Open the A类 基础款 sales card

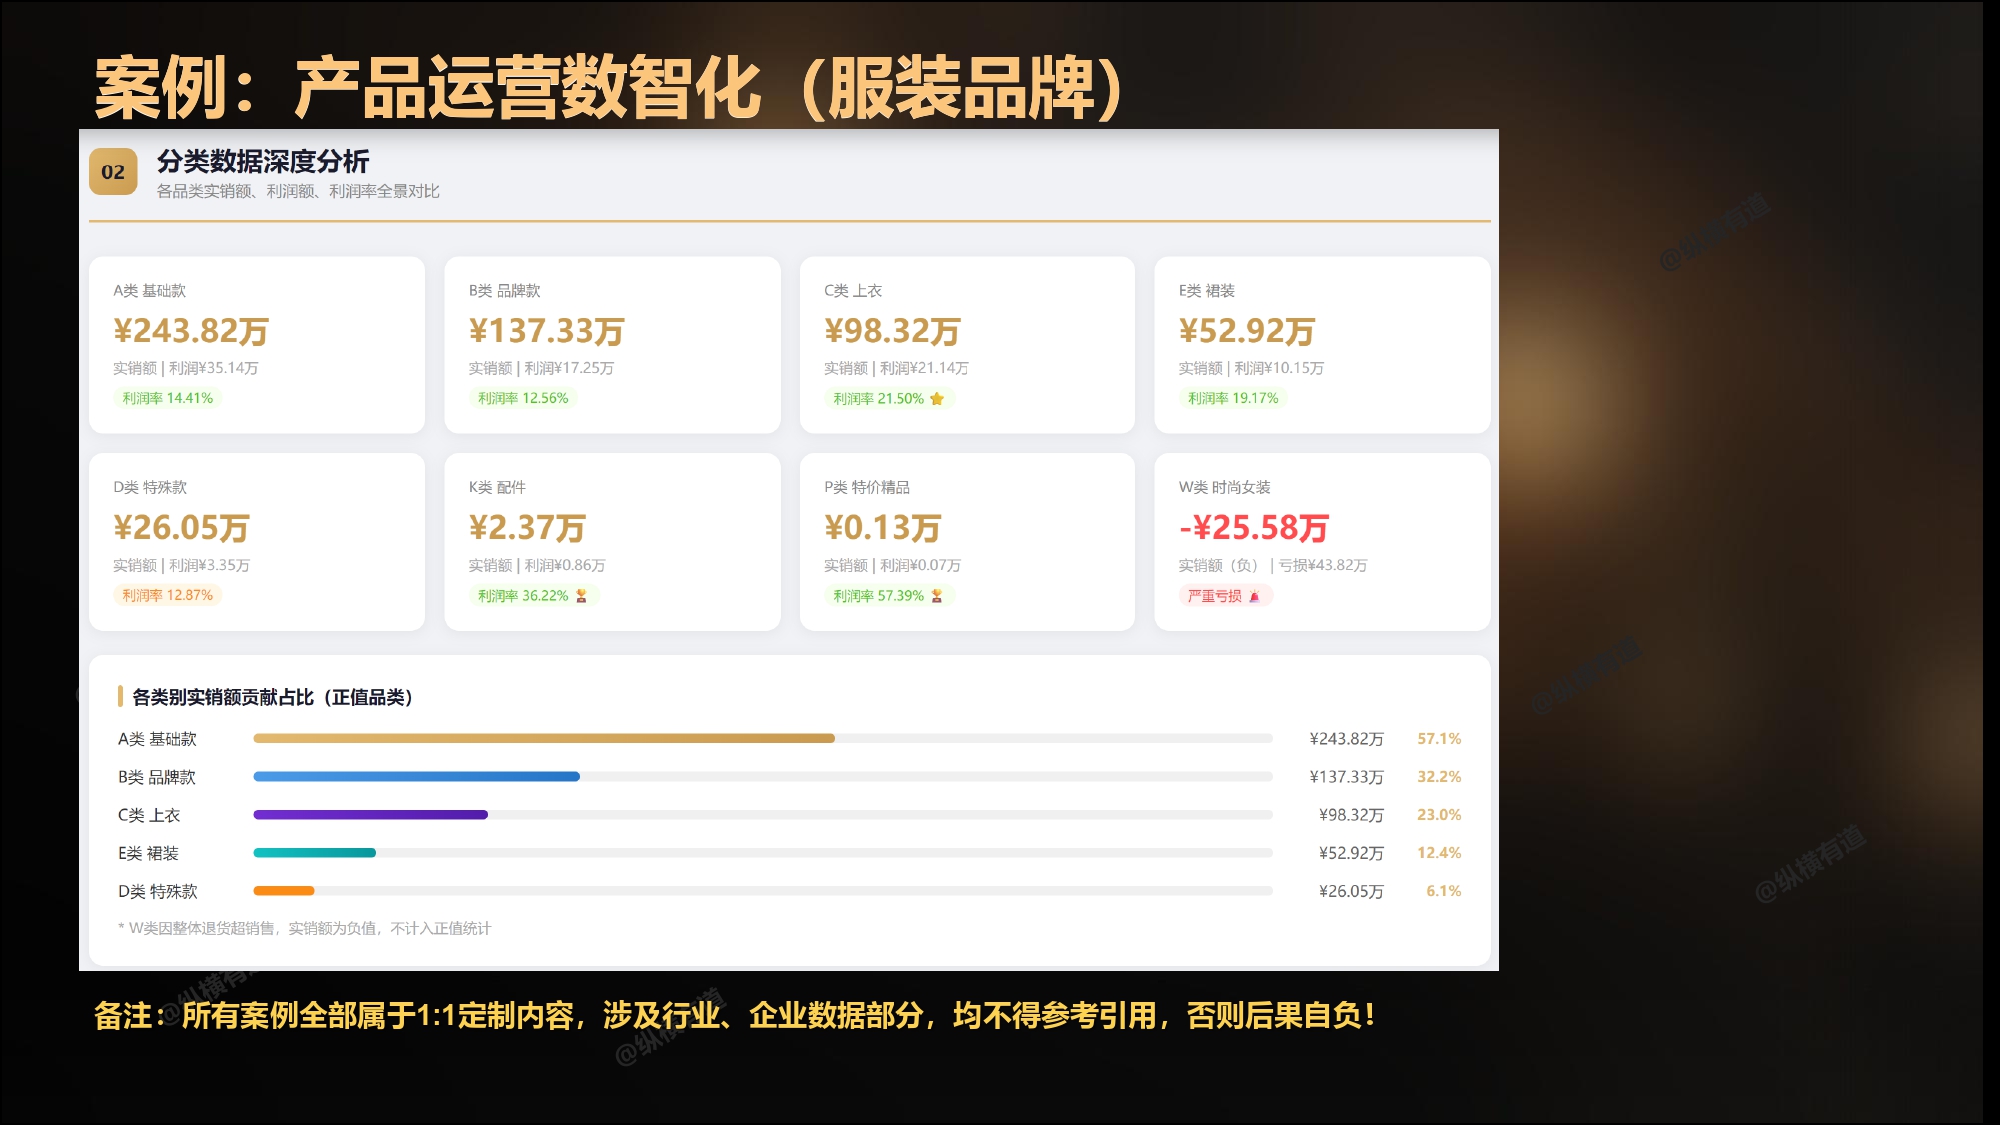(257, 344)
